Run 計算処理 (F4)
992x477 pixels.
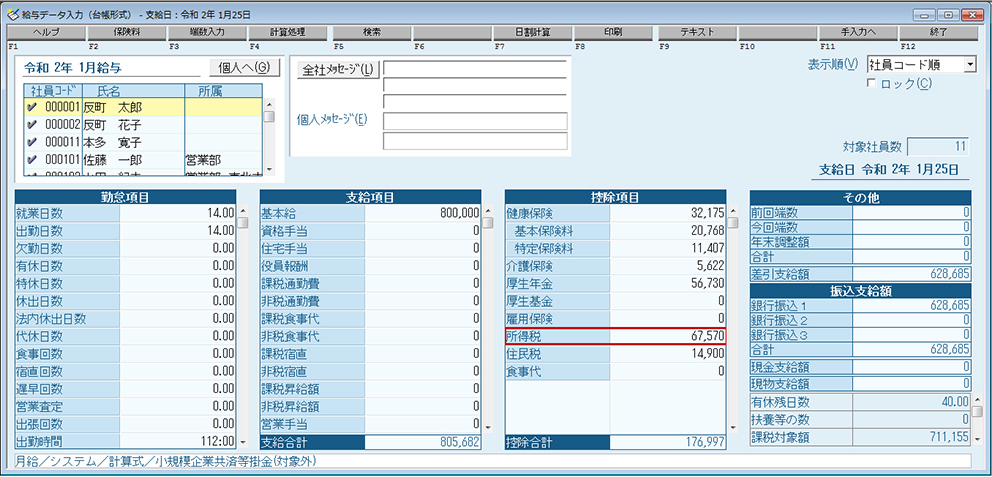coord(287,32)
